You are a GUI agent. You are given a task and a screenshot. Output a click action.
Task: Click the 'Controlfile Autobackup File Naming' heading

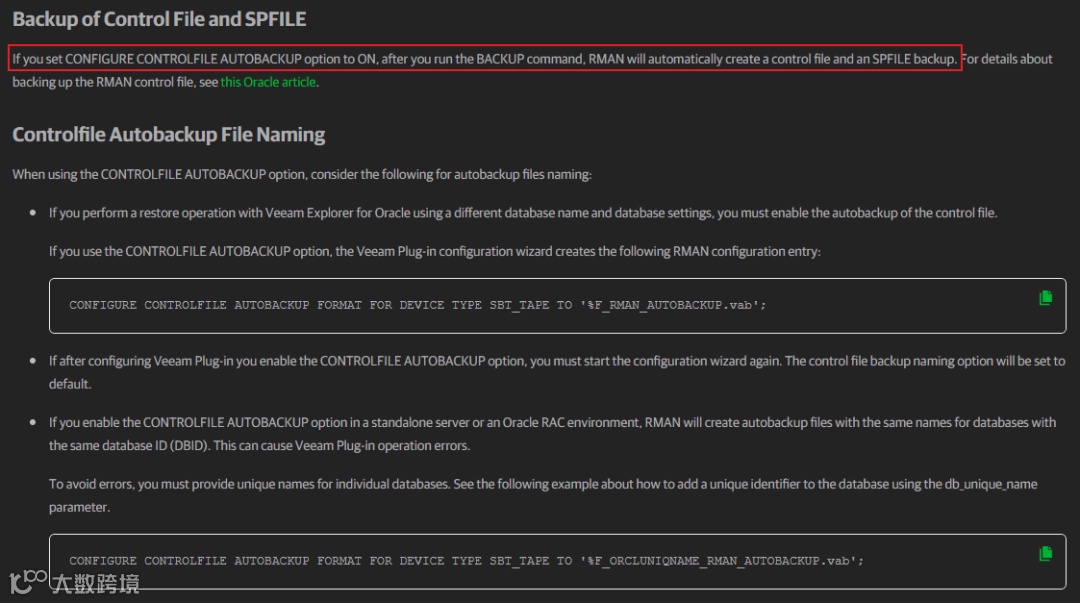pyautogui.click(x=169, y=134)
